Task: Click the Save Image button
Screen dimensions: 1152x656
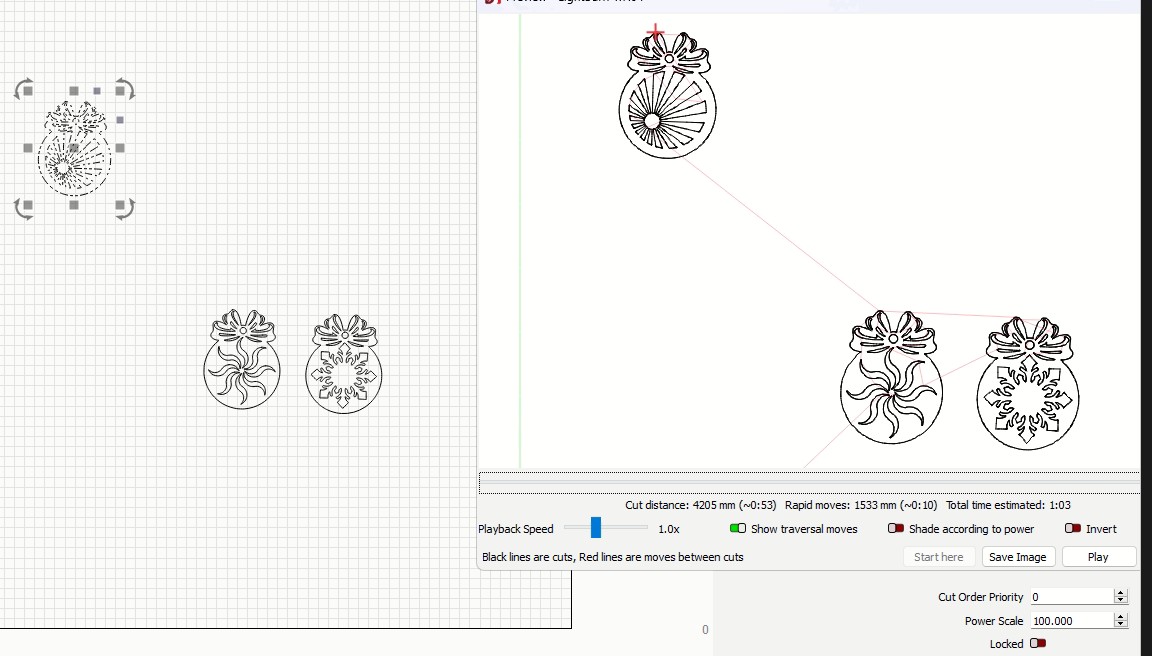Action: pyautogui.click(x=1017, y=557)
